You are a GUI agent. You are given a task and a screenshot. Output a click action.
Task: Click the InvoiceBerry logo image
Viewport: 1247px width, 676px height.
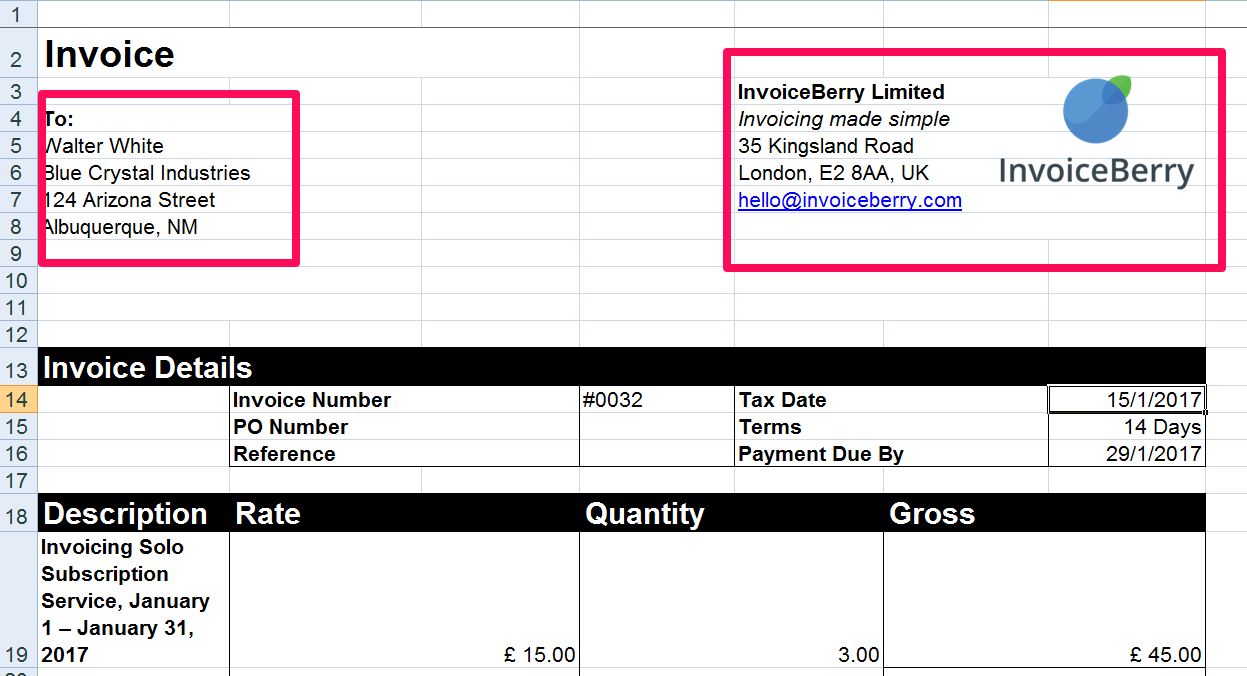pos(1097,131)
